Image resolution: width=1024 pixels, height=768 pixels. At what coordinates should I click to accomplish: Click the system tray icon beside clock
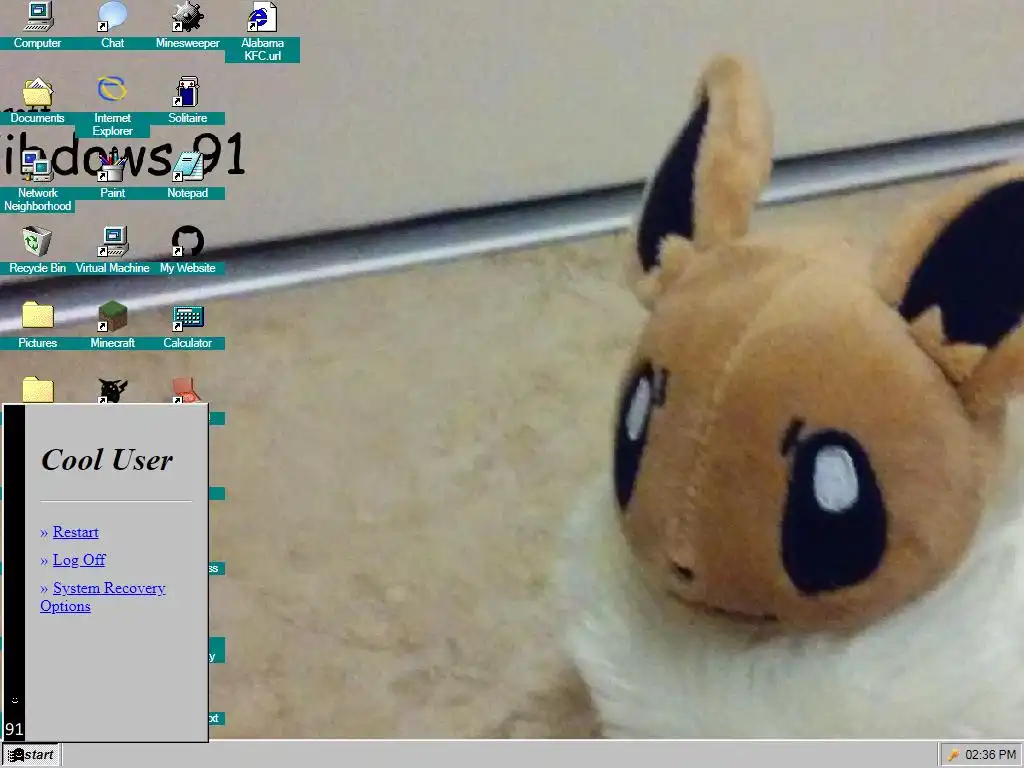point(953,755)
